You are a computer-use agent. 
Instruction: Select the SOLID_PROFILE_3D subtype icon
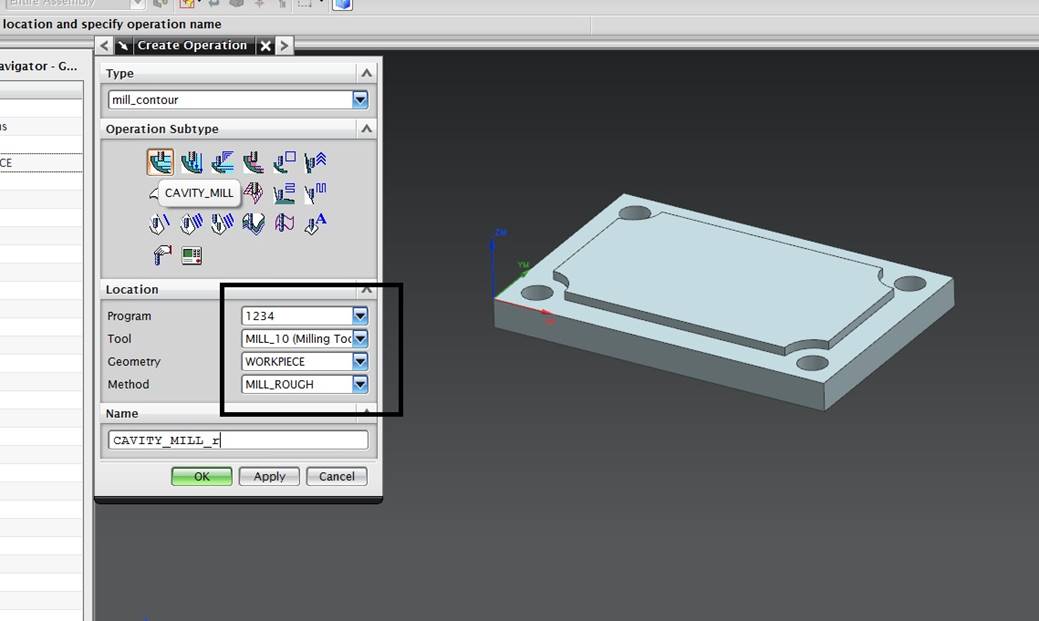(253, 223)
